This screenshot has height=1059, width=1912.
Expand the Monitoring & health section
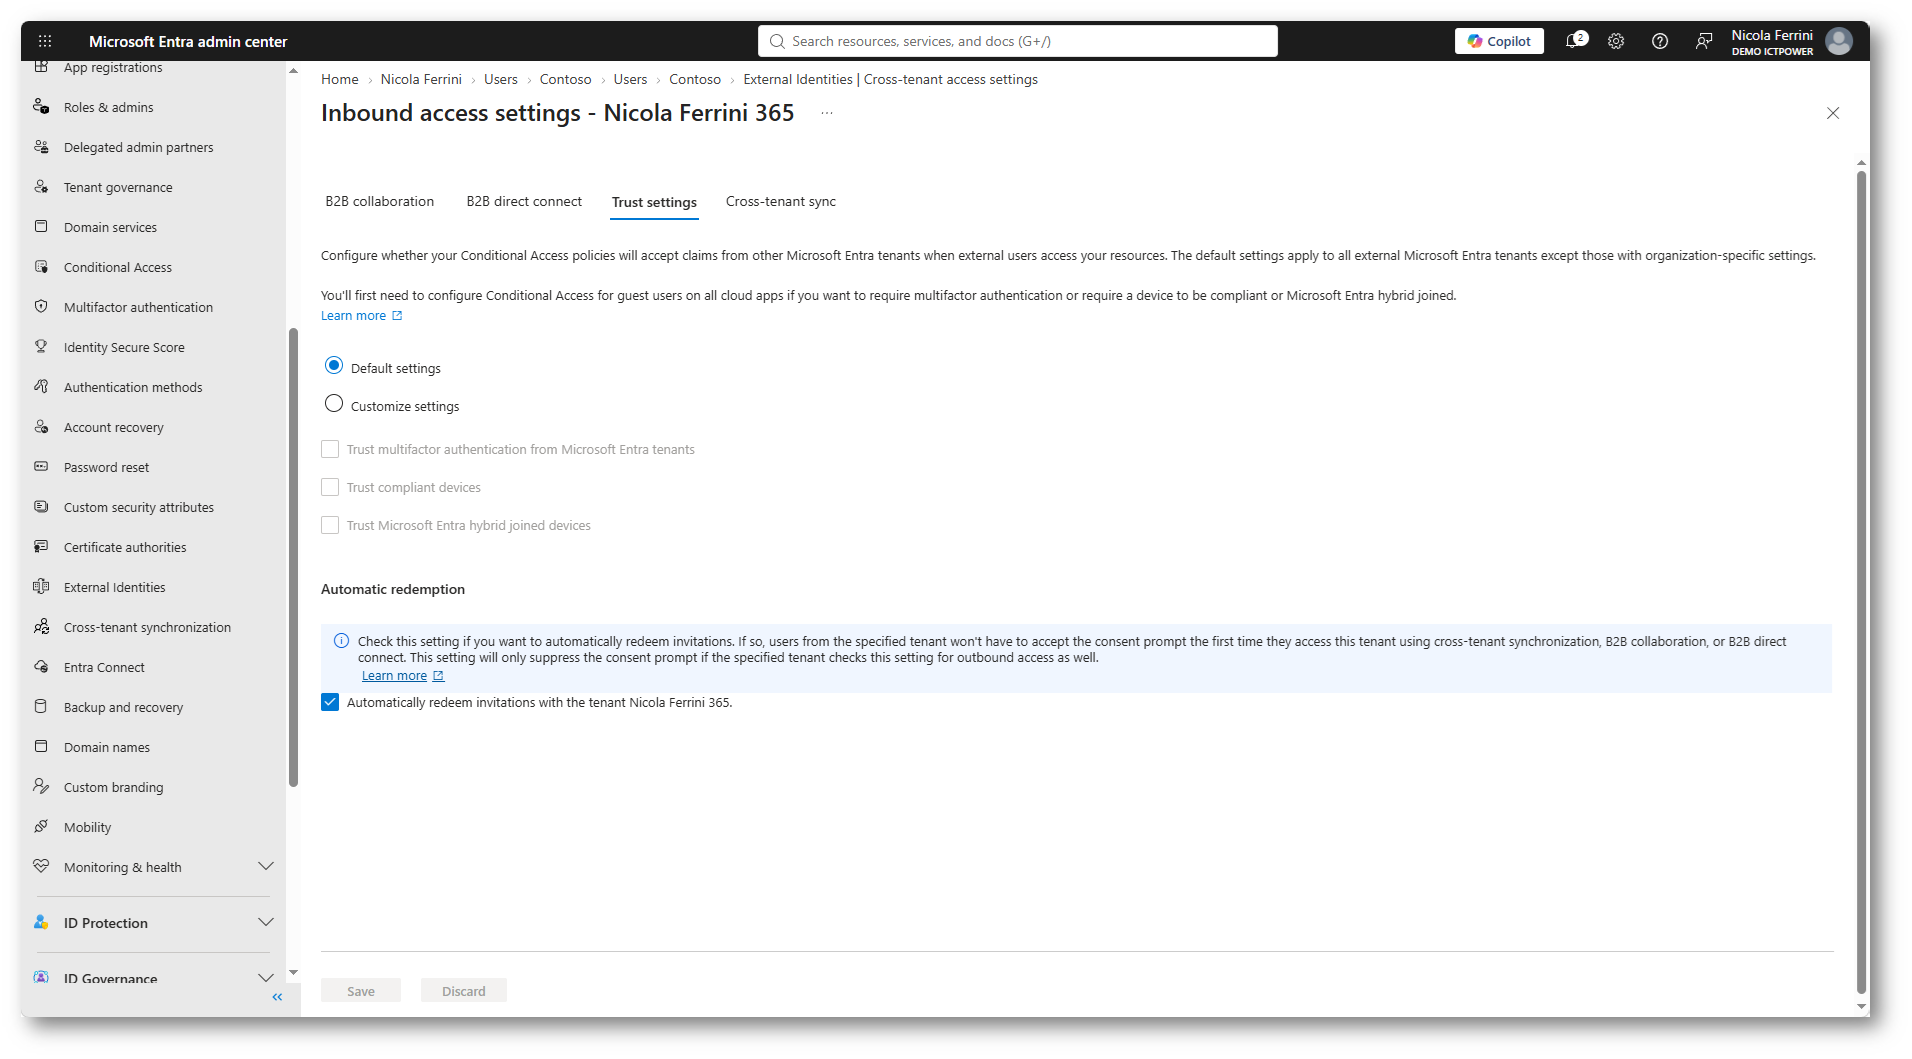(x=266, y=866)
